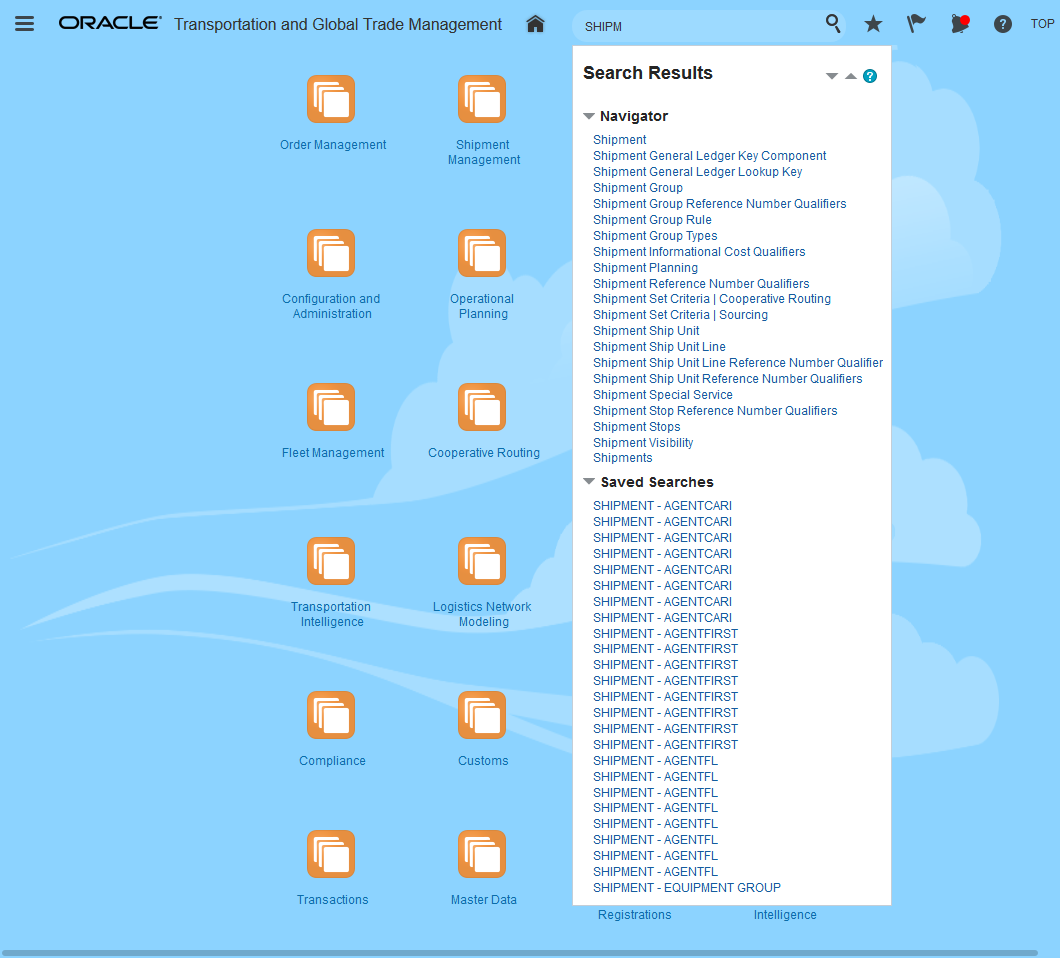Image resolution: width=1060 pixels, height=958 pixels.
Task: Open Shipment Set Criteria Cooperative Routing
Action: point(712,299)
